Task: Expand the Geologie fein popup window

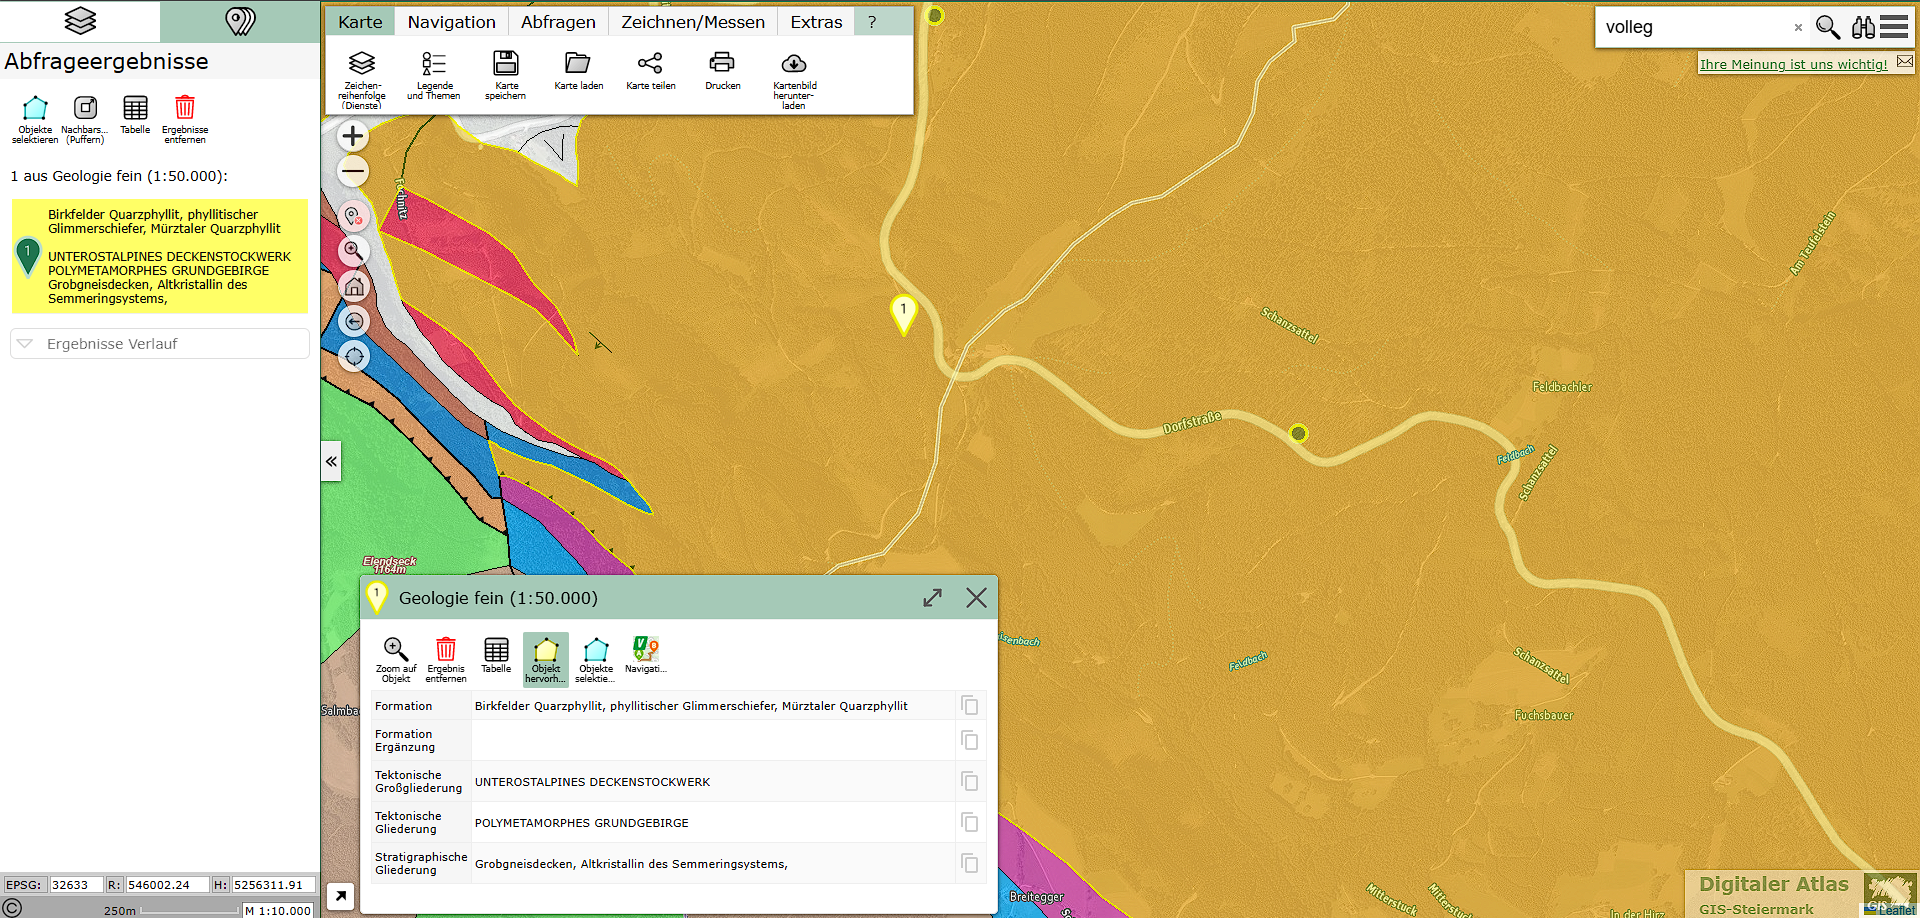Action: 932,598
